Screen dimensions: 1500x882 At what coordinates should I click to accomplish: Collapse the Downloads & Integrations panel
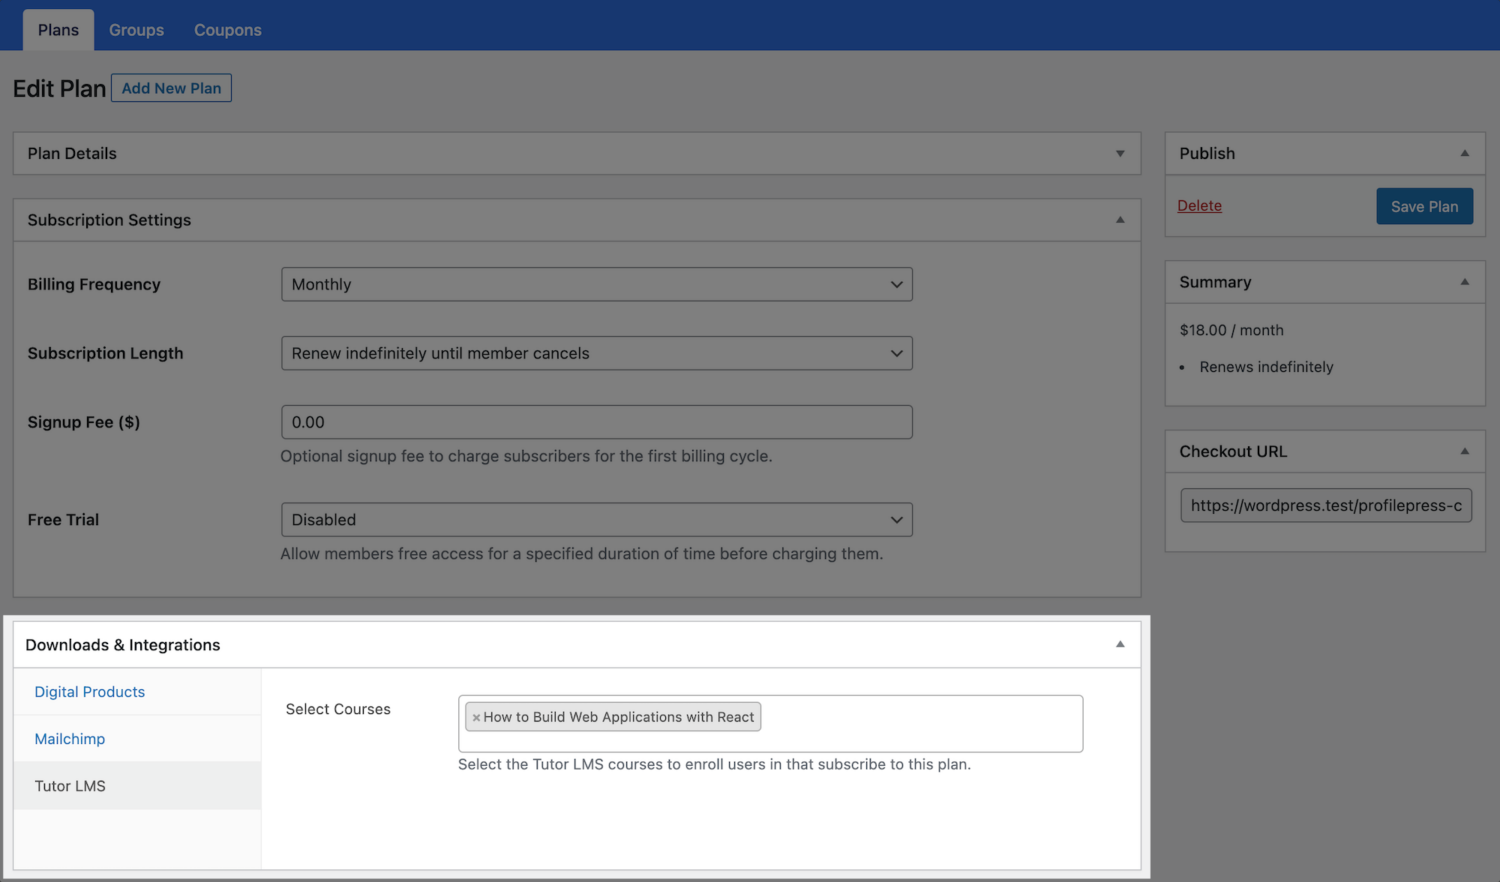tap(1120, 645)
